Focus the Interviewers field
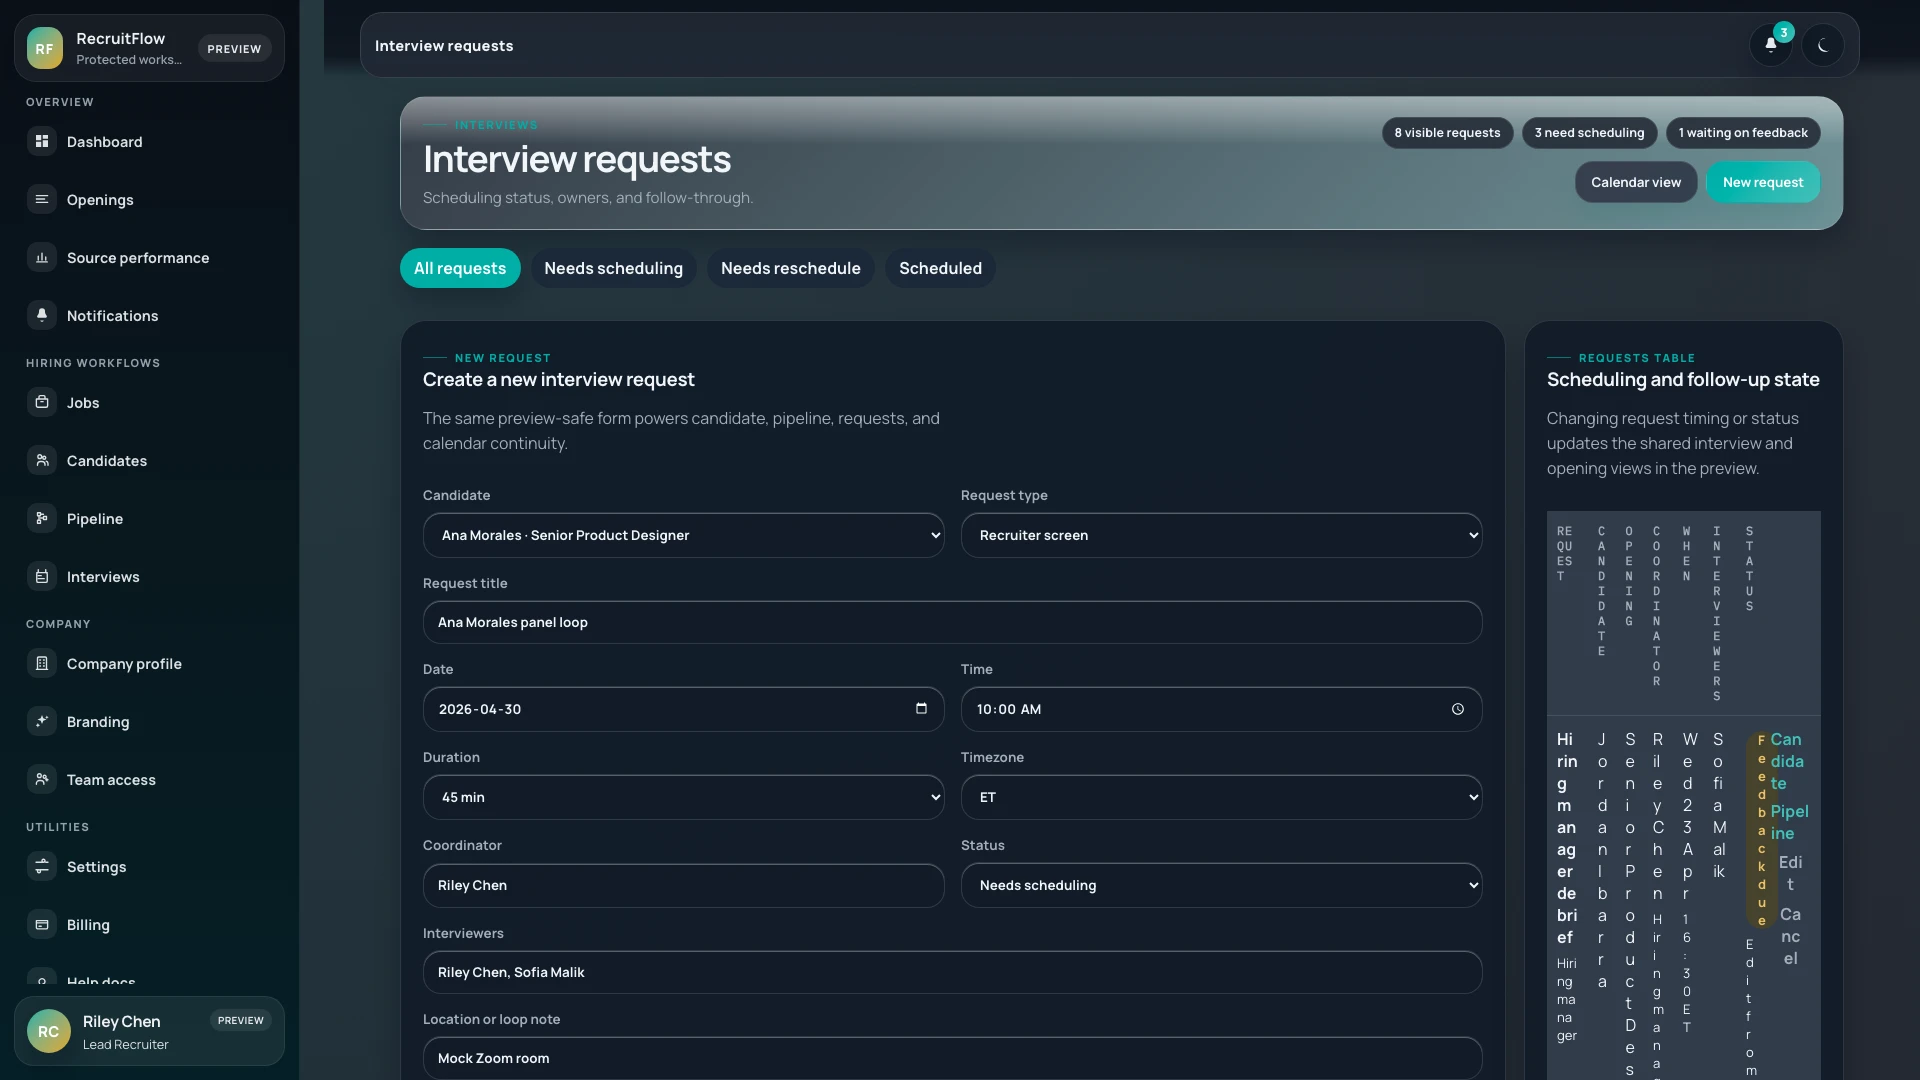 [x=952, y=972]
